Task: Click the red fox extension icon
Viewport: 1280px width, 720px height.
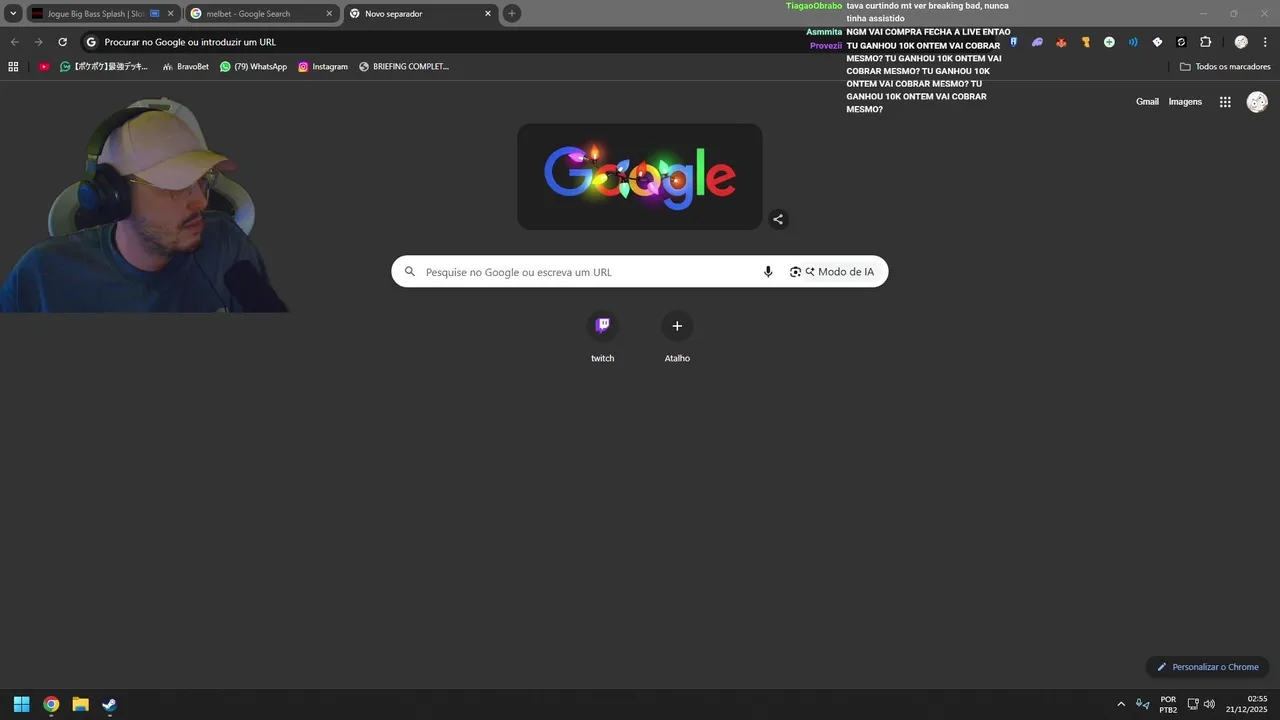Action: coord(1061,42)
